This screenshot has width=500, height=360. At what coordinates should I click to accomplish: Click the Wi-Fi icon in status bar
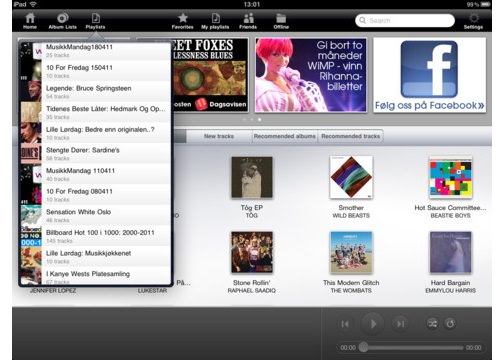(x=33, y=4)
